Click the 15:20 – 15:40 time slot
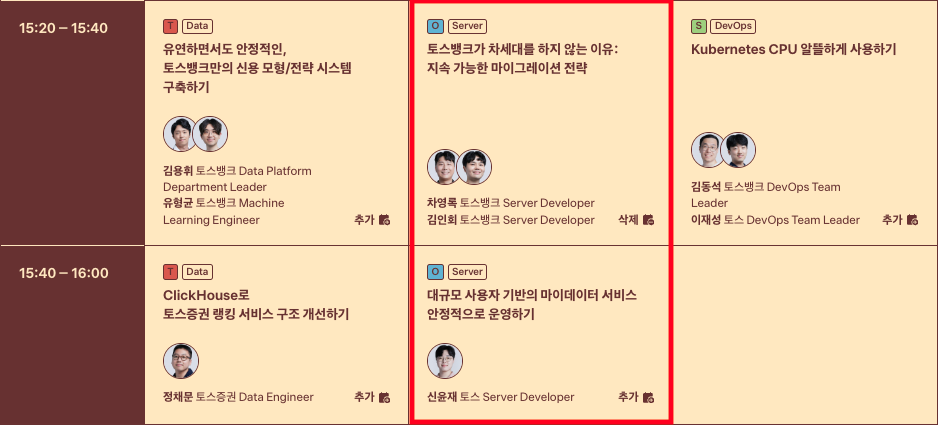The image size is (938, 425). coord(63,28)
